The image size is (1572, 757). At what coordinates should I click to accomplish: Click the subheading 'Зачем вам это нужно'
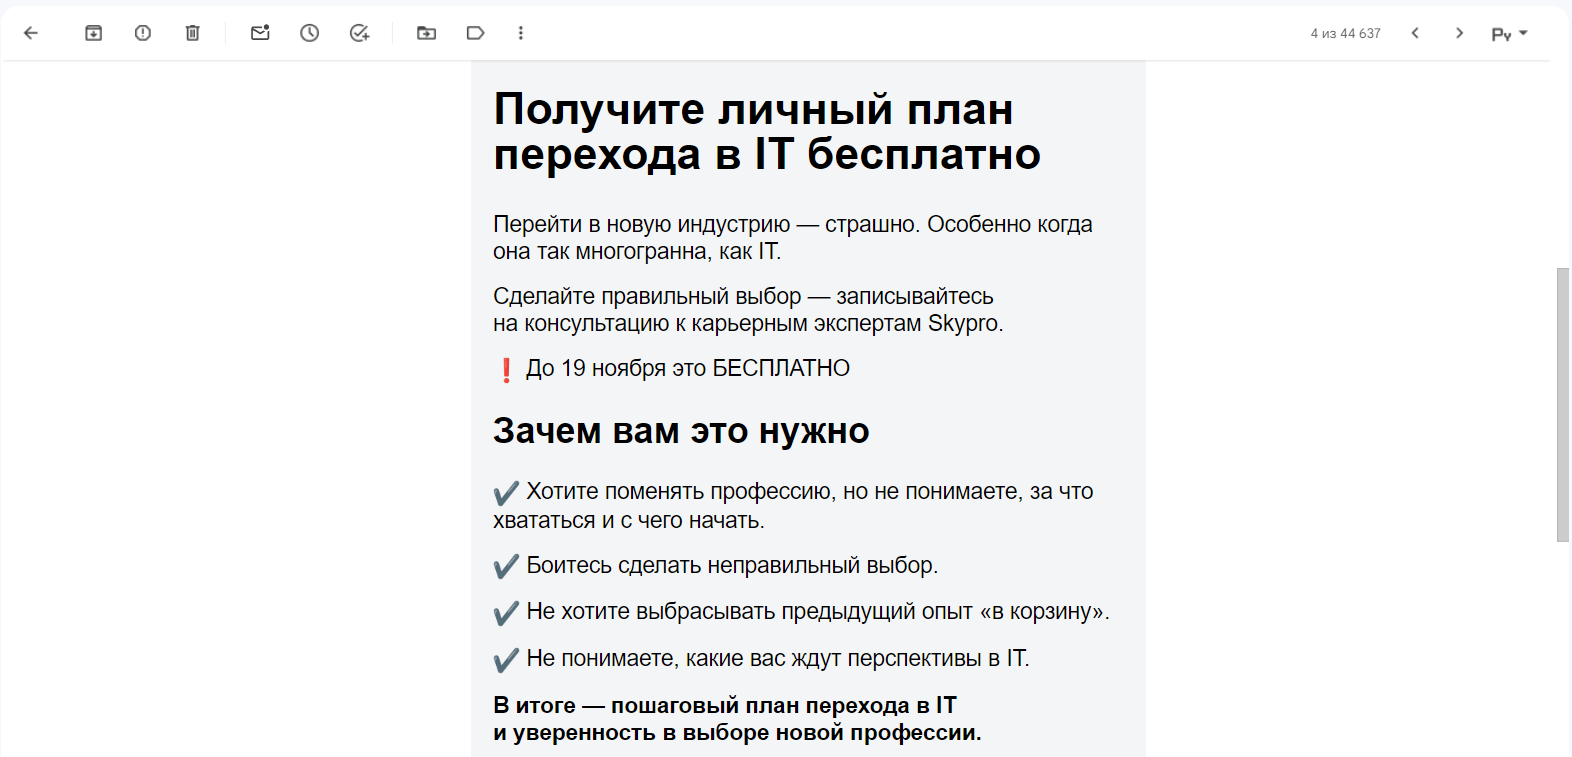(x=681, y=431)
